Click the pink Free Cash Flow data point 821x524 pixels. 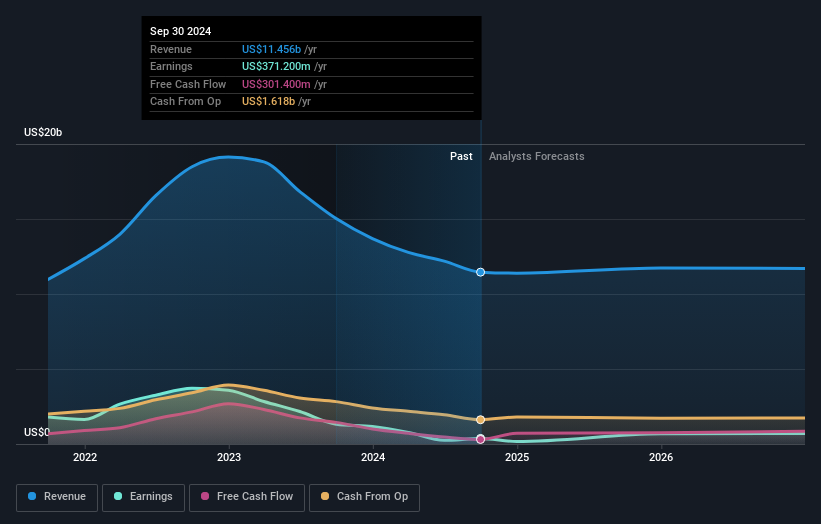pyautogui.click(x=481, y=439)
